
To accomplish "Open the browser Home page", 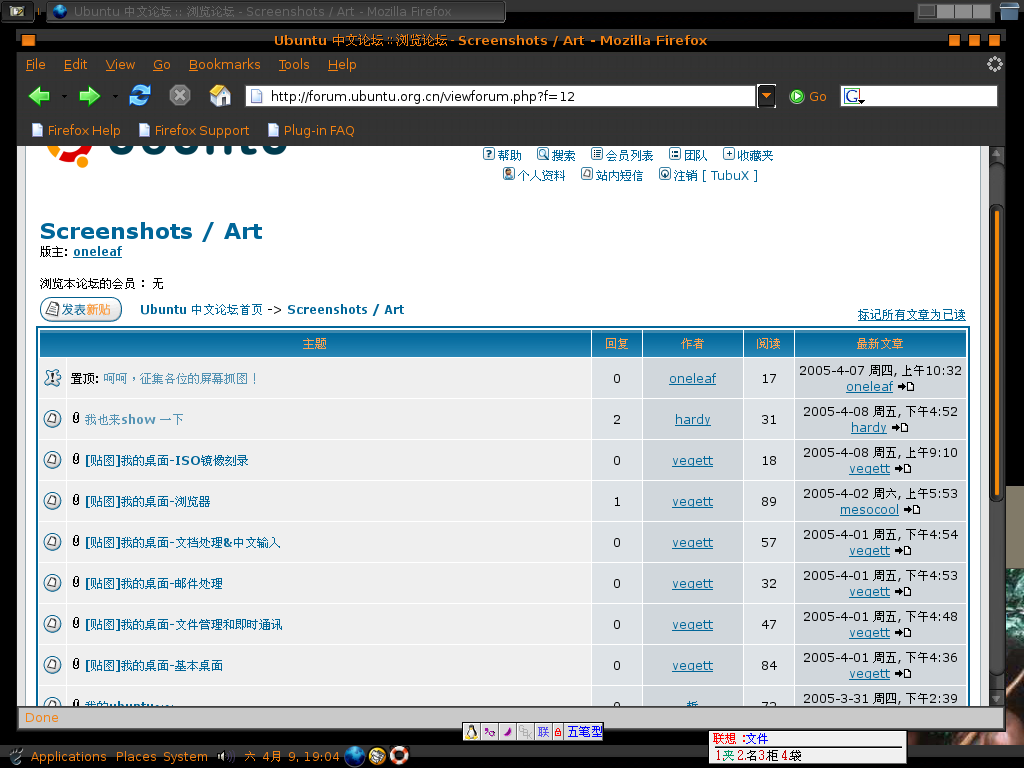I will [220, 96].
